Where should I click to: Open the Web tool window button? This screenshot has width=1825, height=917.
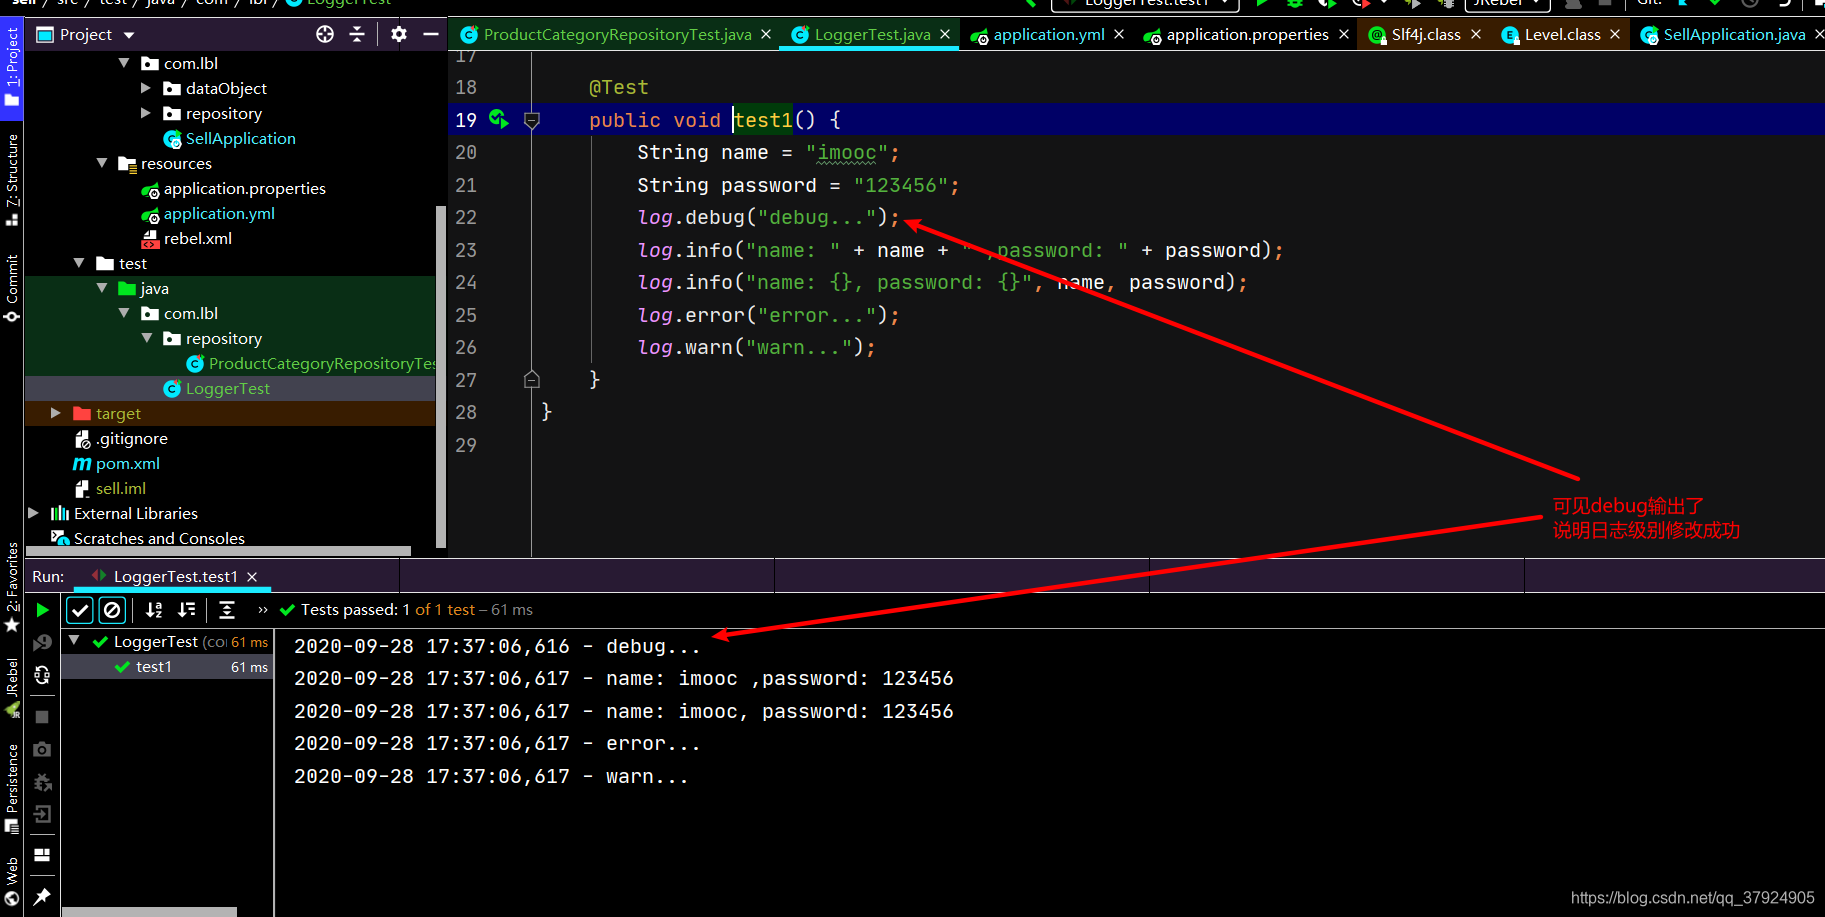(11, 880)
